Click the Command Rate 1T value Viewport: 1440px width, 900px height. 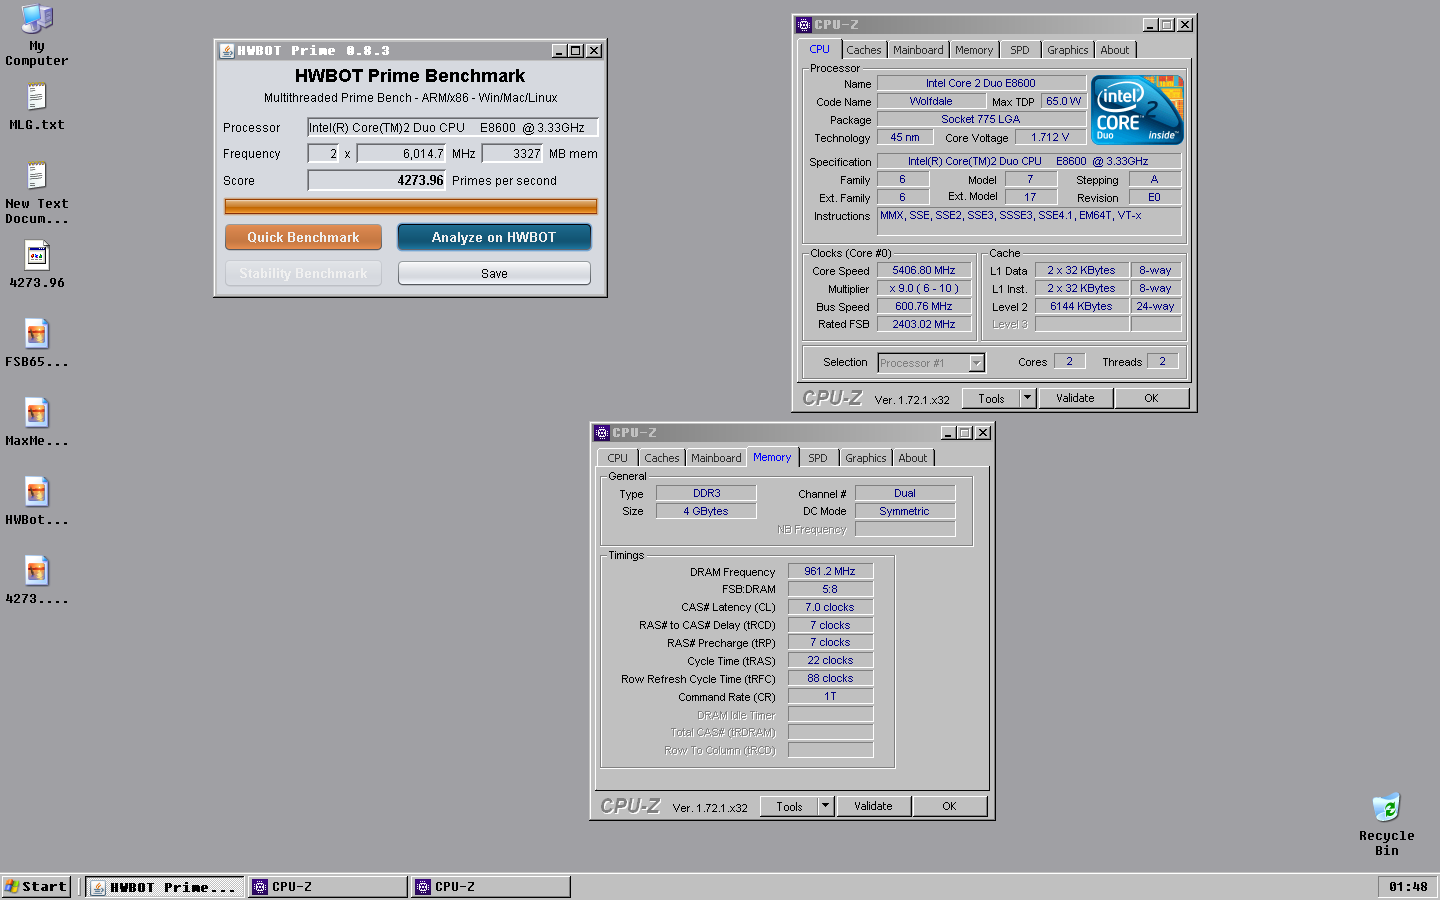830,696
